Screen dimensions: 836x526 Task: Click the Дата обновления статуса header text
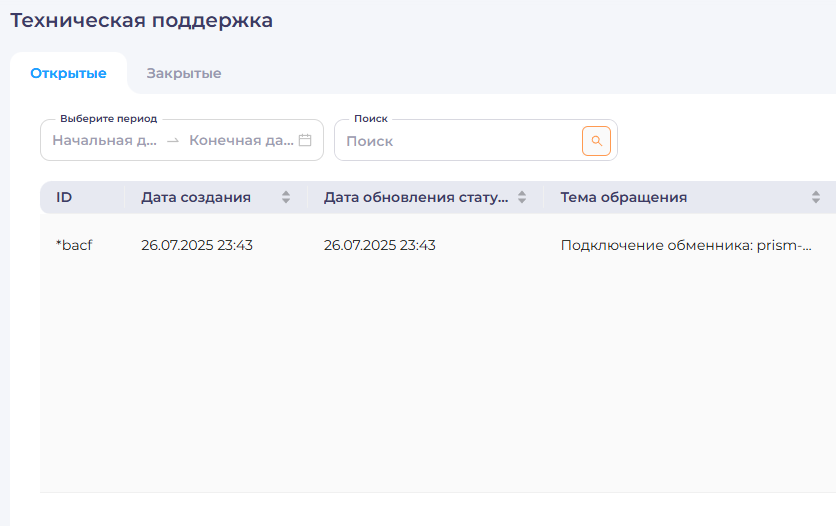[415, 197]
